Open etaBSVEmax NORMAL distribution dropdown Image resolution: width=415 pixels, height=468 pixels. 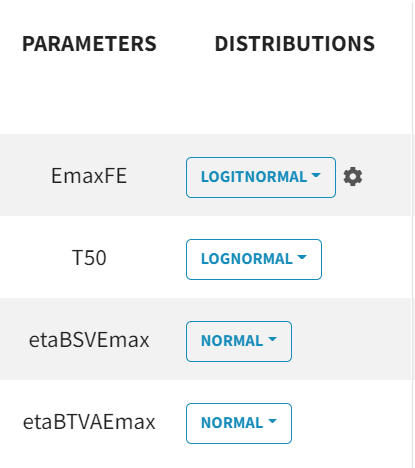239,341
